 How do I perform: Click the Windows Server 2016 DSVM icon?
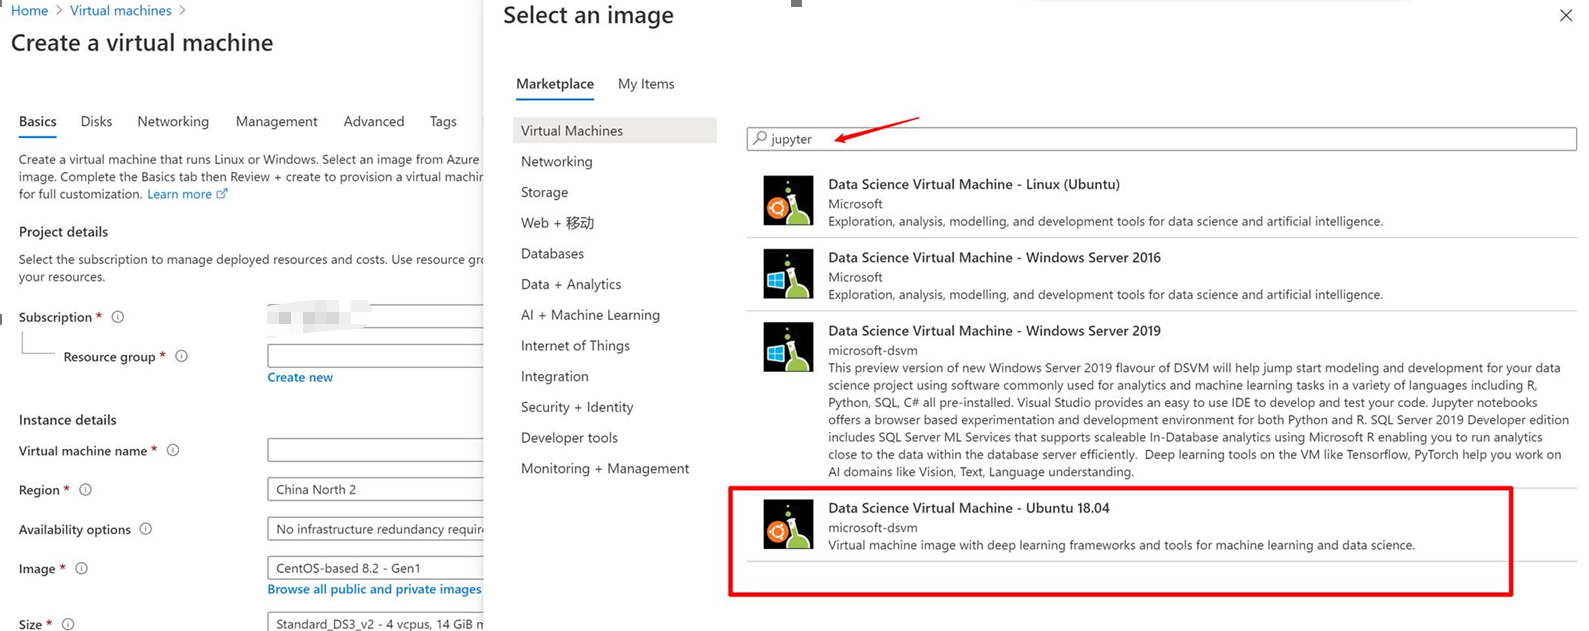(x=788, y=274)
